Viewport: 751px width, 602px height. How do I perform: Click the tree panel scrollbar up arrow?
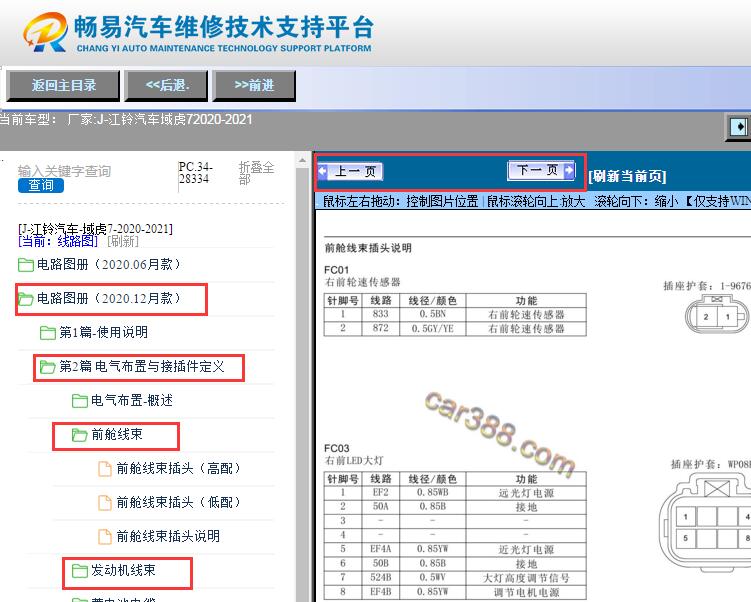(302, 160)
